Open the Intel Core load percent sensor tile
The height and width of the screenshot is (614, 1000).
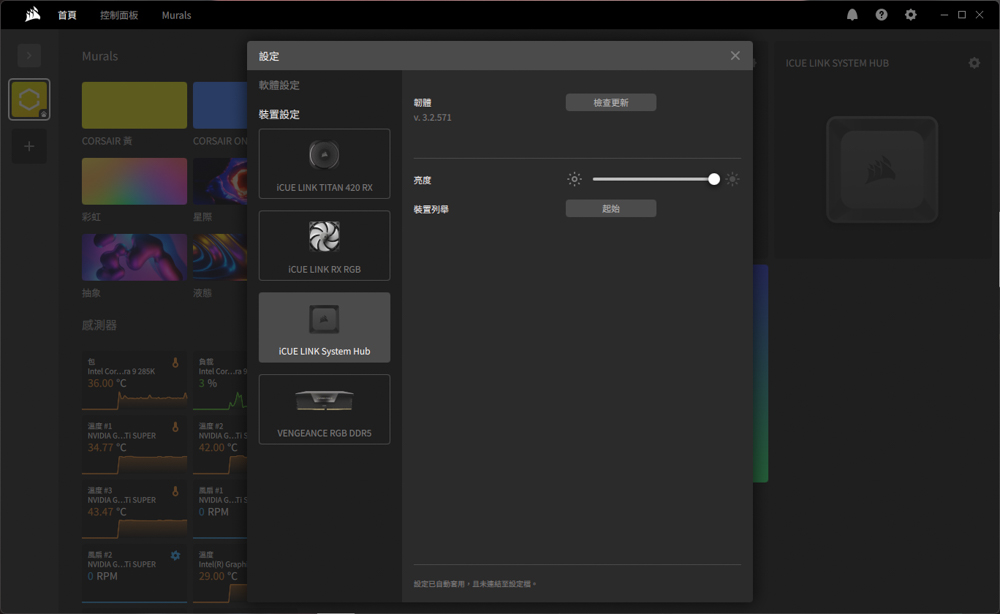click(x=220, y=381)
